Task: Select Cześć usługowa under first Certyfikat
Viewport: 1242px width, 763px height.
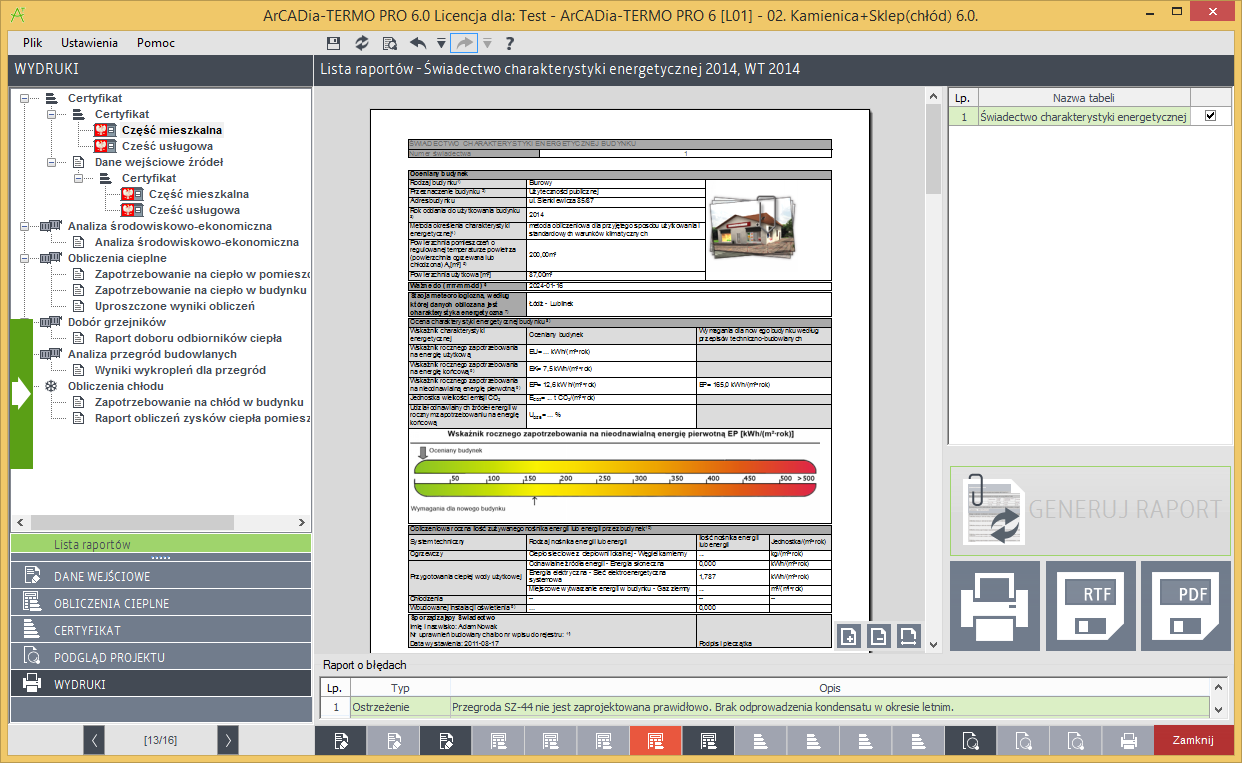Action: [x=167, y=146]
